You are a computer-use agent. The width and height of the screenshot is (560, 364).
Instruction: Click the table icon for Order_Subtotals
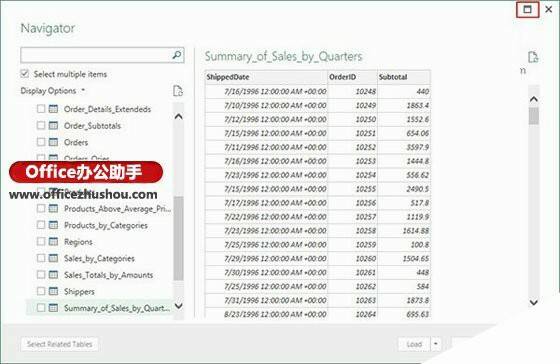point(53,125)
